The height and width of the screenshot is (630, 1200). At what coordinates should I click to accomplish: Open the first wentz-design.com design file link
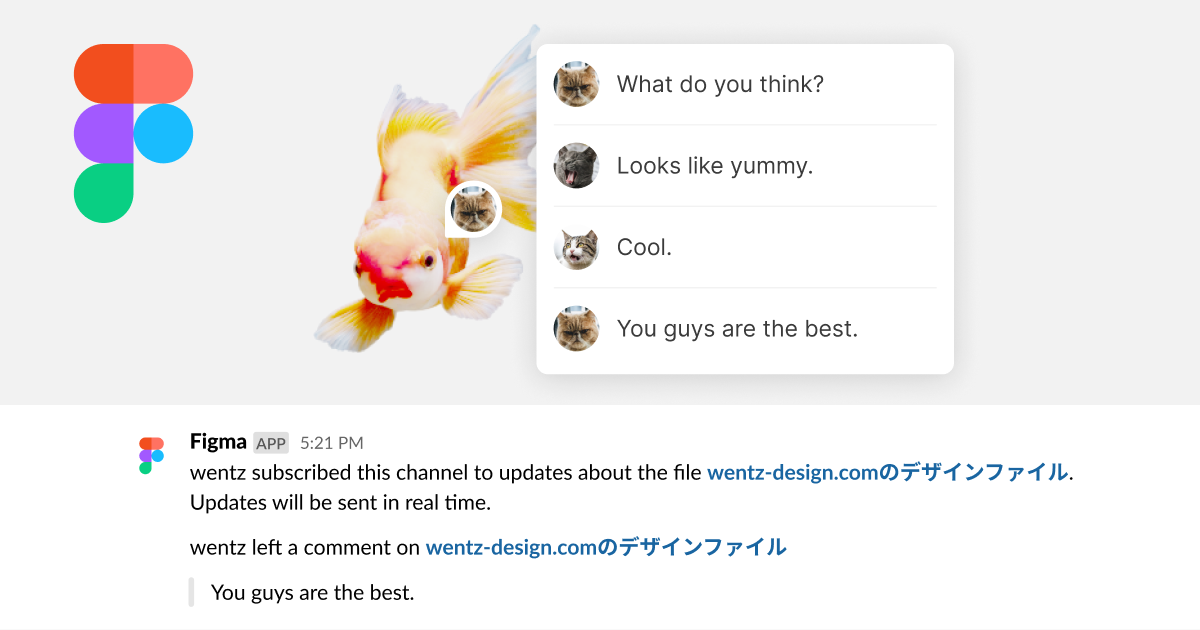click(888, 472)
